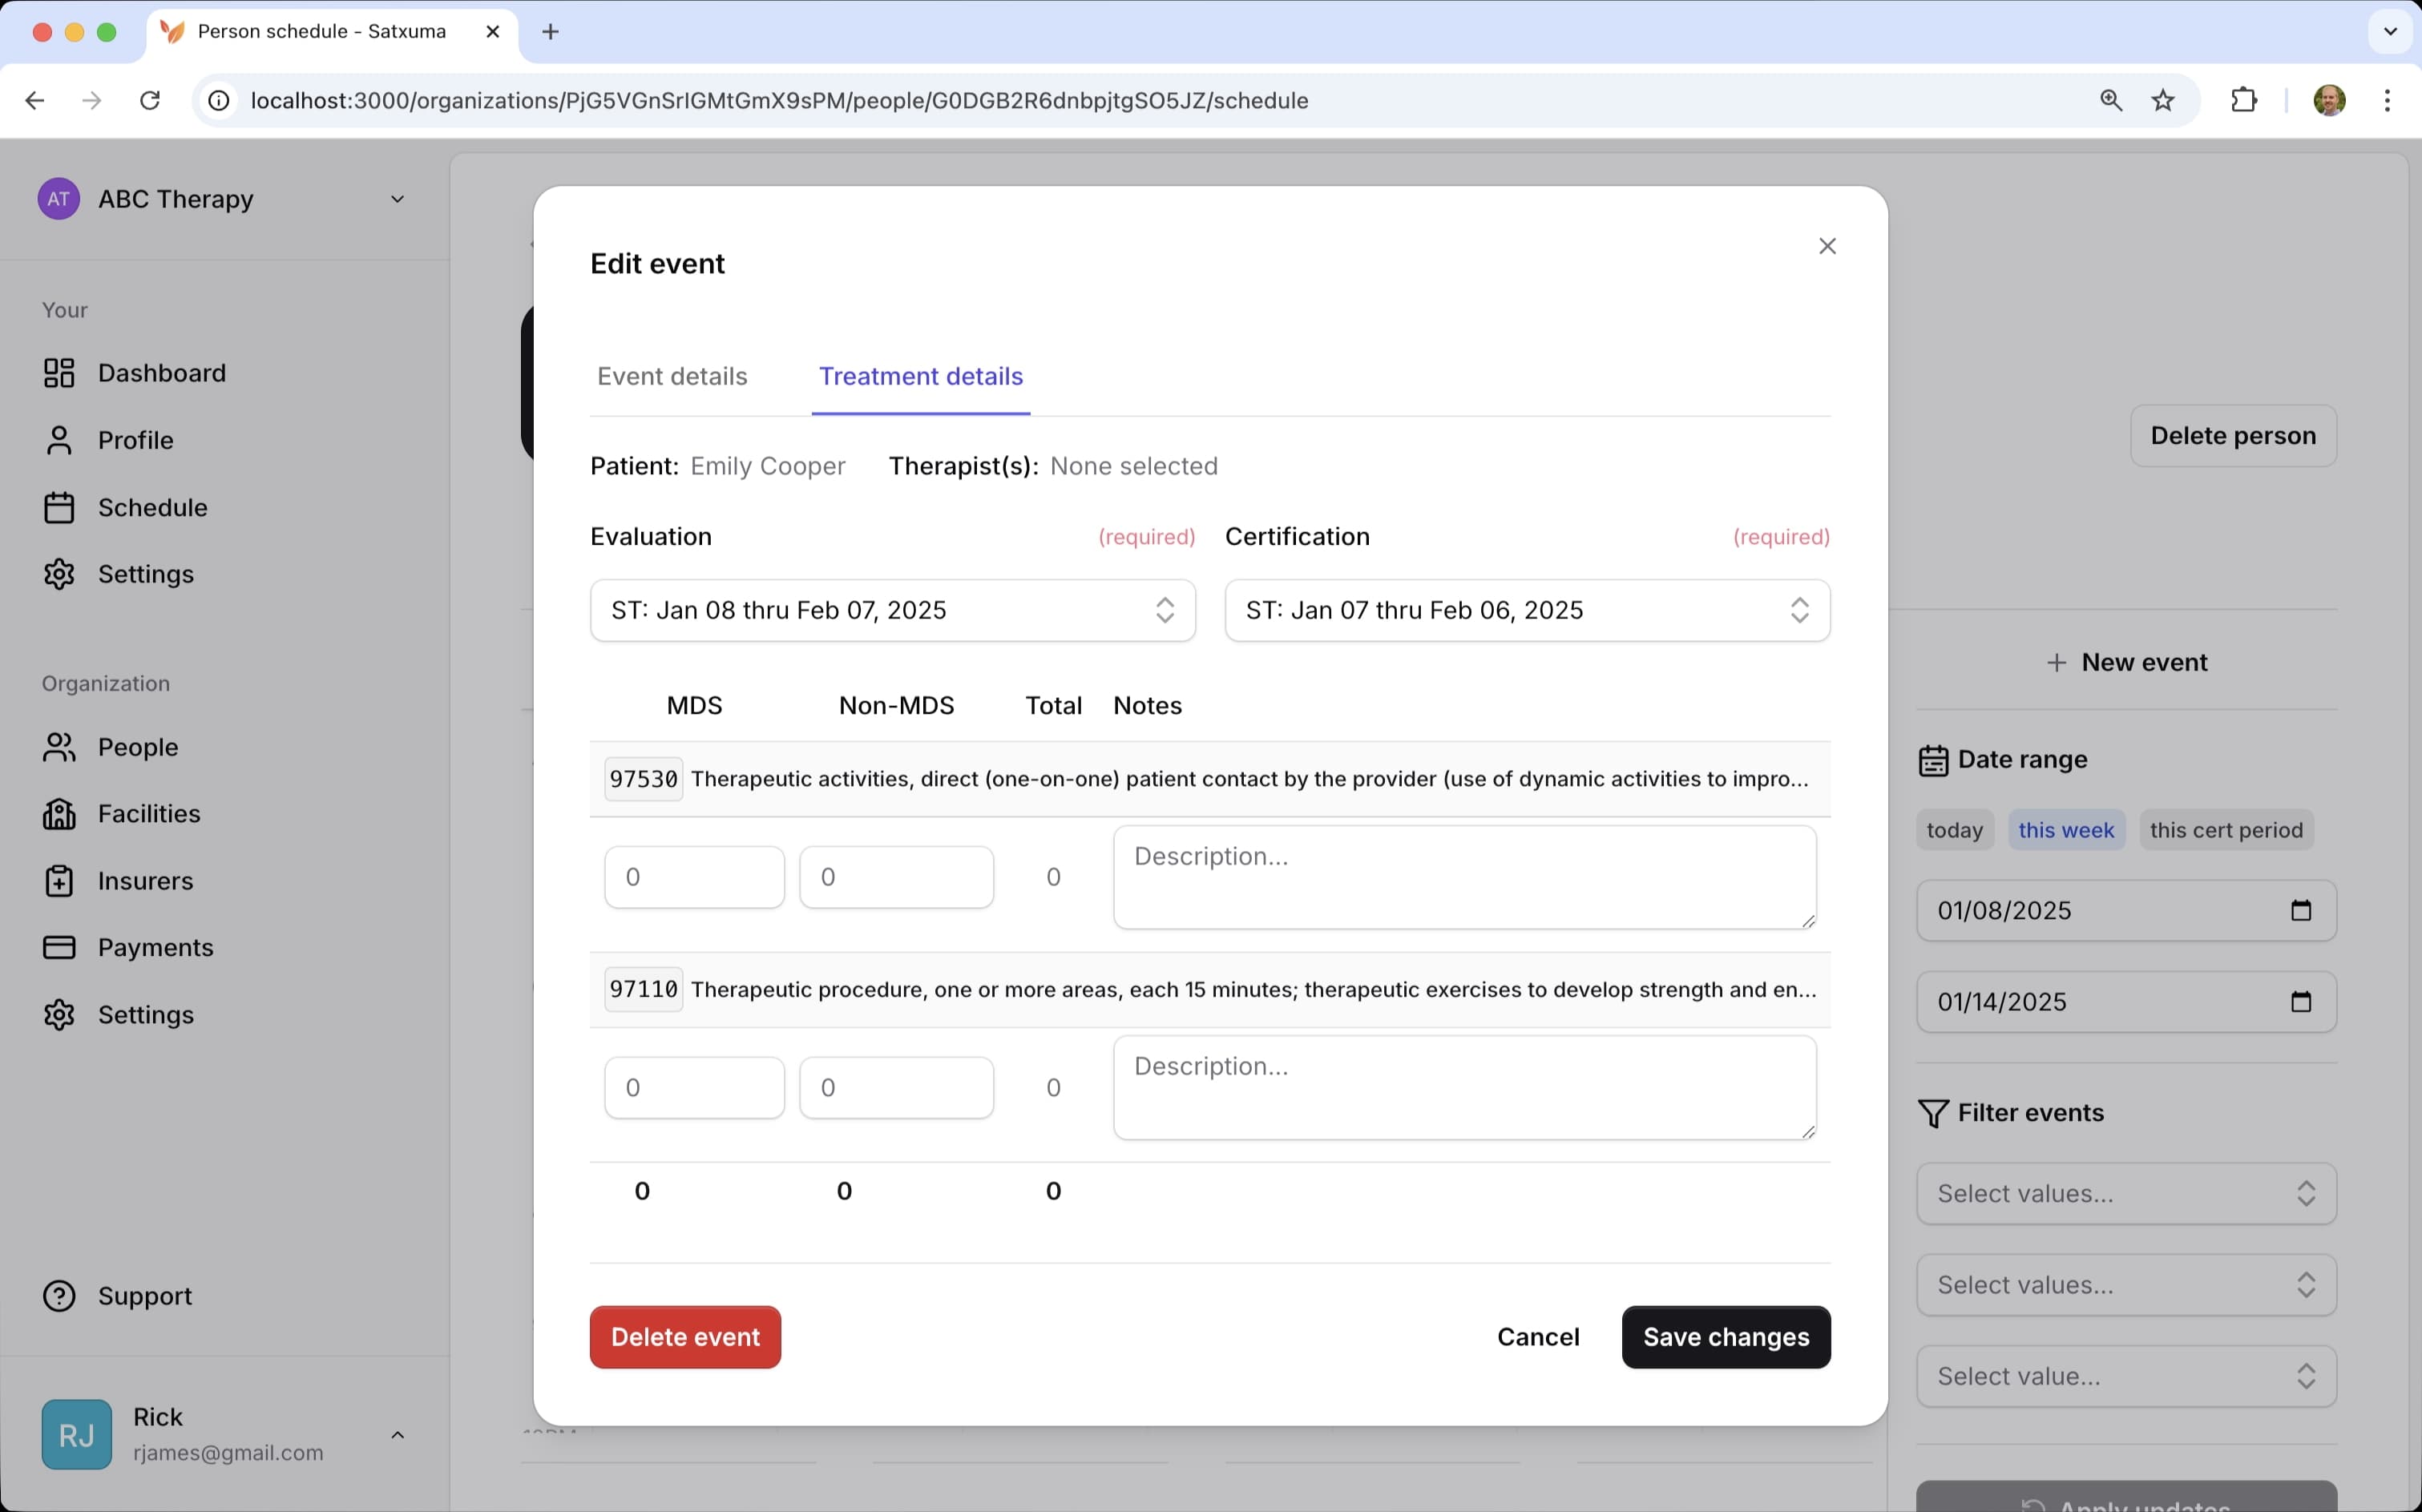
Task: Open personal Settings under Your section
Action: pos(118,574)
